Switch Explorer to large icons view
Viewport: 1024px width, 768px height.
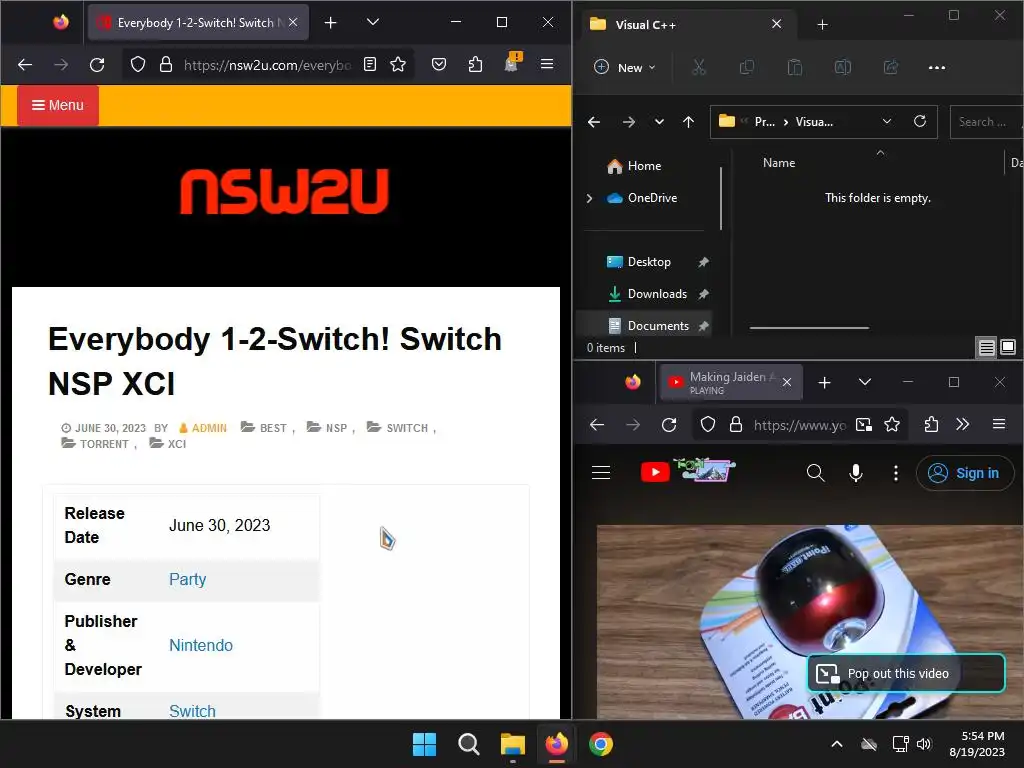(x=1008, y=348)
